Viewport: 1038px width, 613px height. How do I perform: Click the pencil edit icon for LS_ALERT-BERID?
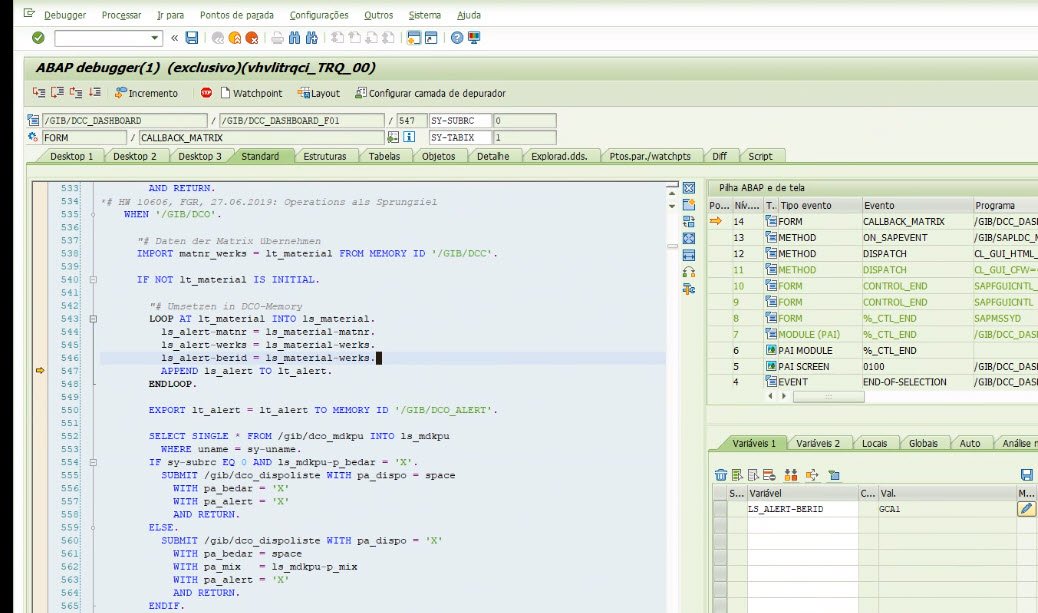(1026, 509)
